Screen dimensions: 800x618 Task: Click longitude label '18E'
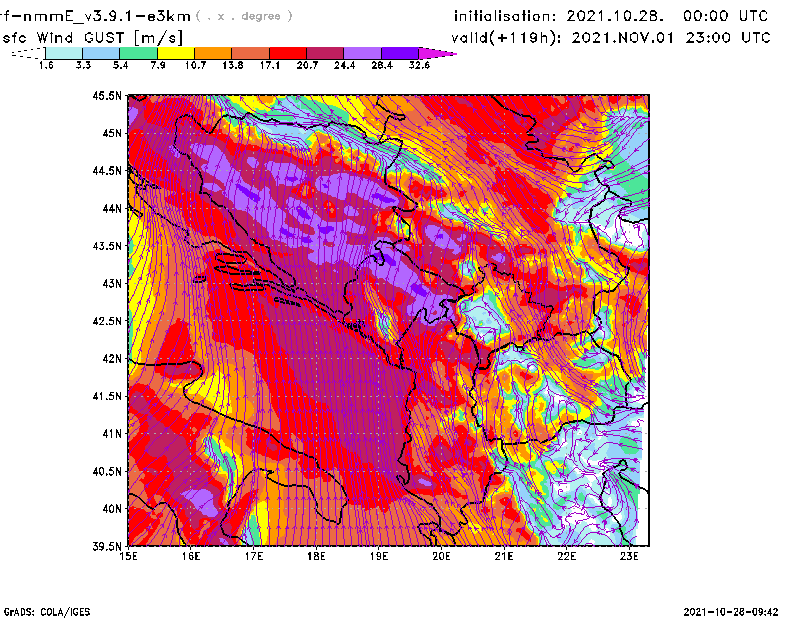(316, 556)
